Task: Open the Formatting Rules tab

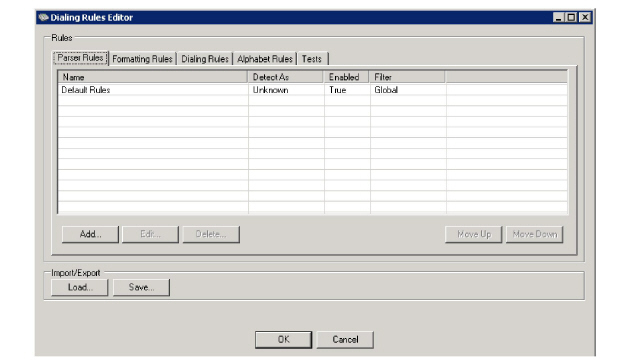Action: [x=142, y=59]
